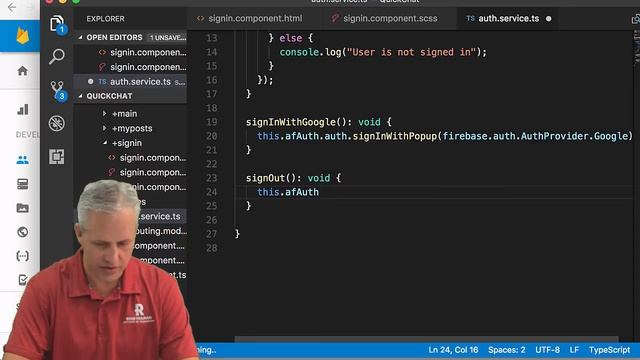Viewport: 640px width, 360px height.
Task: Open the Database icon in Firebase sidebar
Action: [22, 184]
